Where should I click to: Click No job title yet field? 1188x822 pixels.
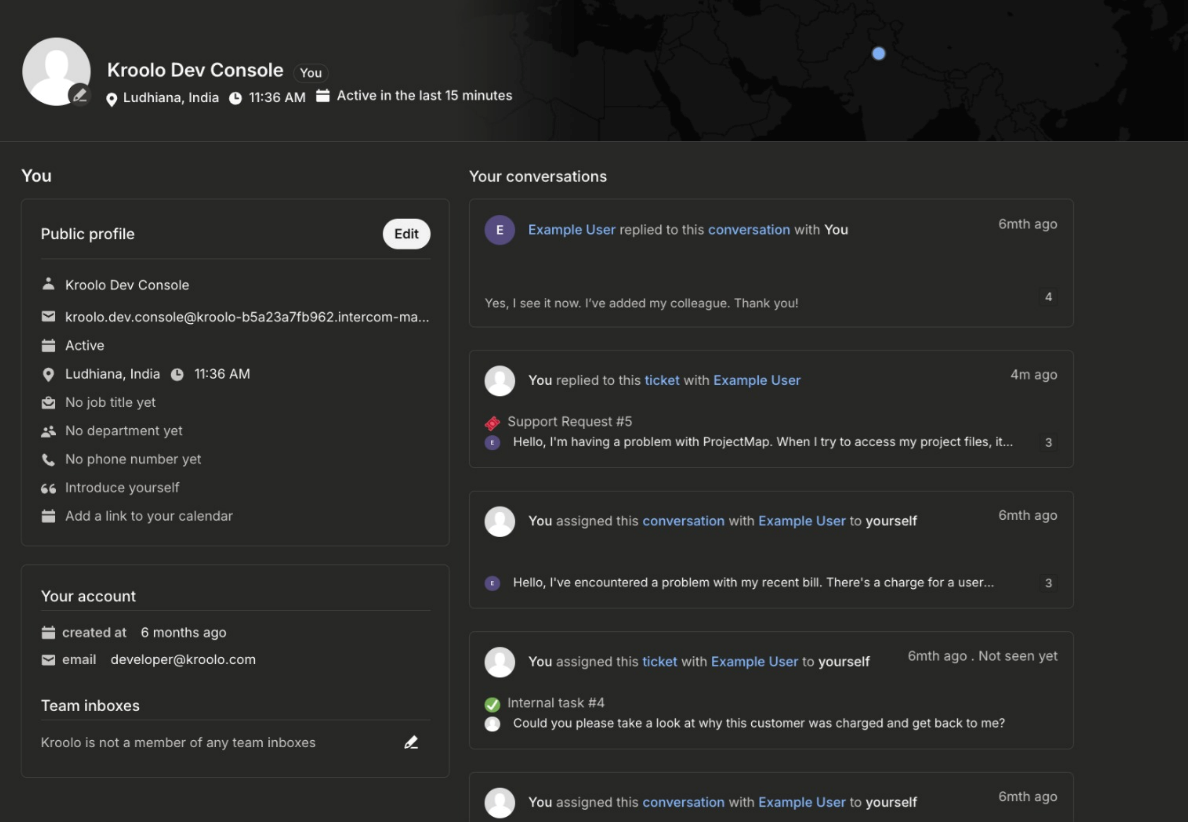coord(110,402)
